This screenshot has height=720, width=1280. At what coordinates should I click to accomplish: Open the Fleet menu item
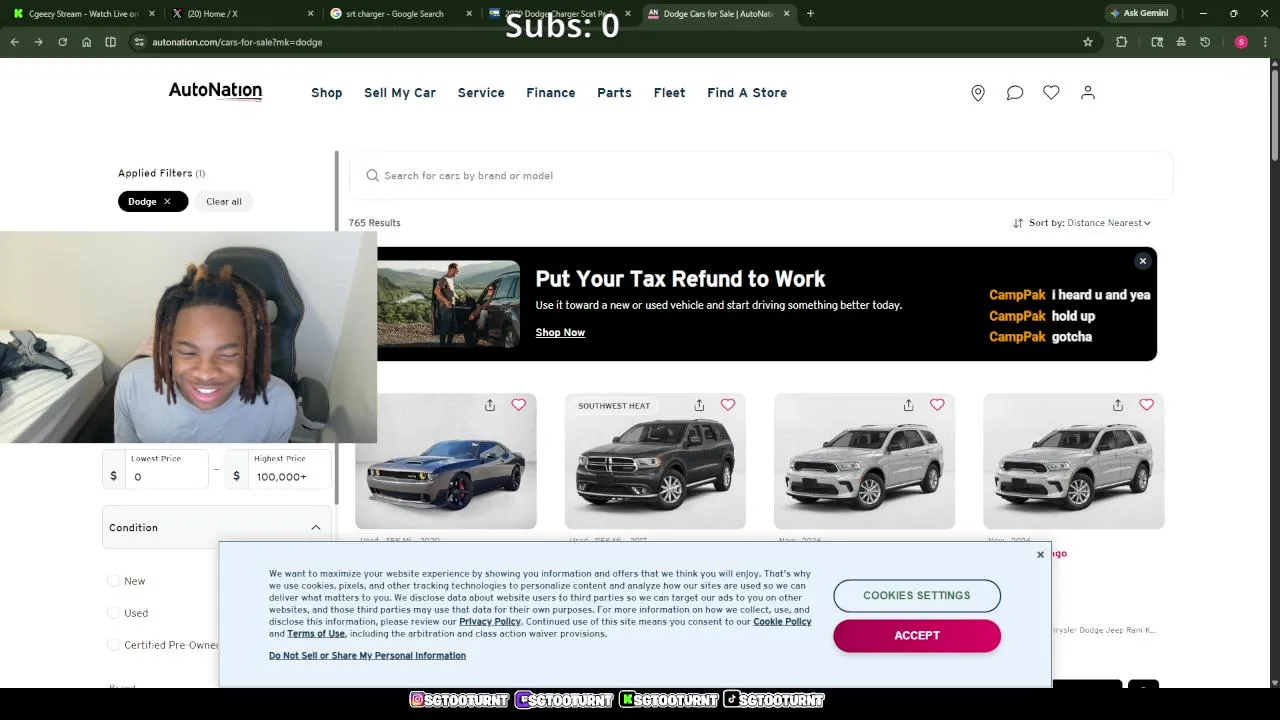tap(669, 93)
